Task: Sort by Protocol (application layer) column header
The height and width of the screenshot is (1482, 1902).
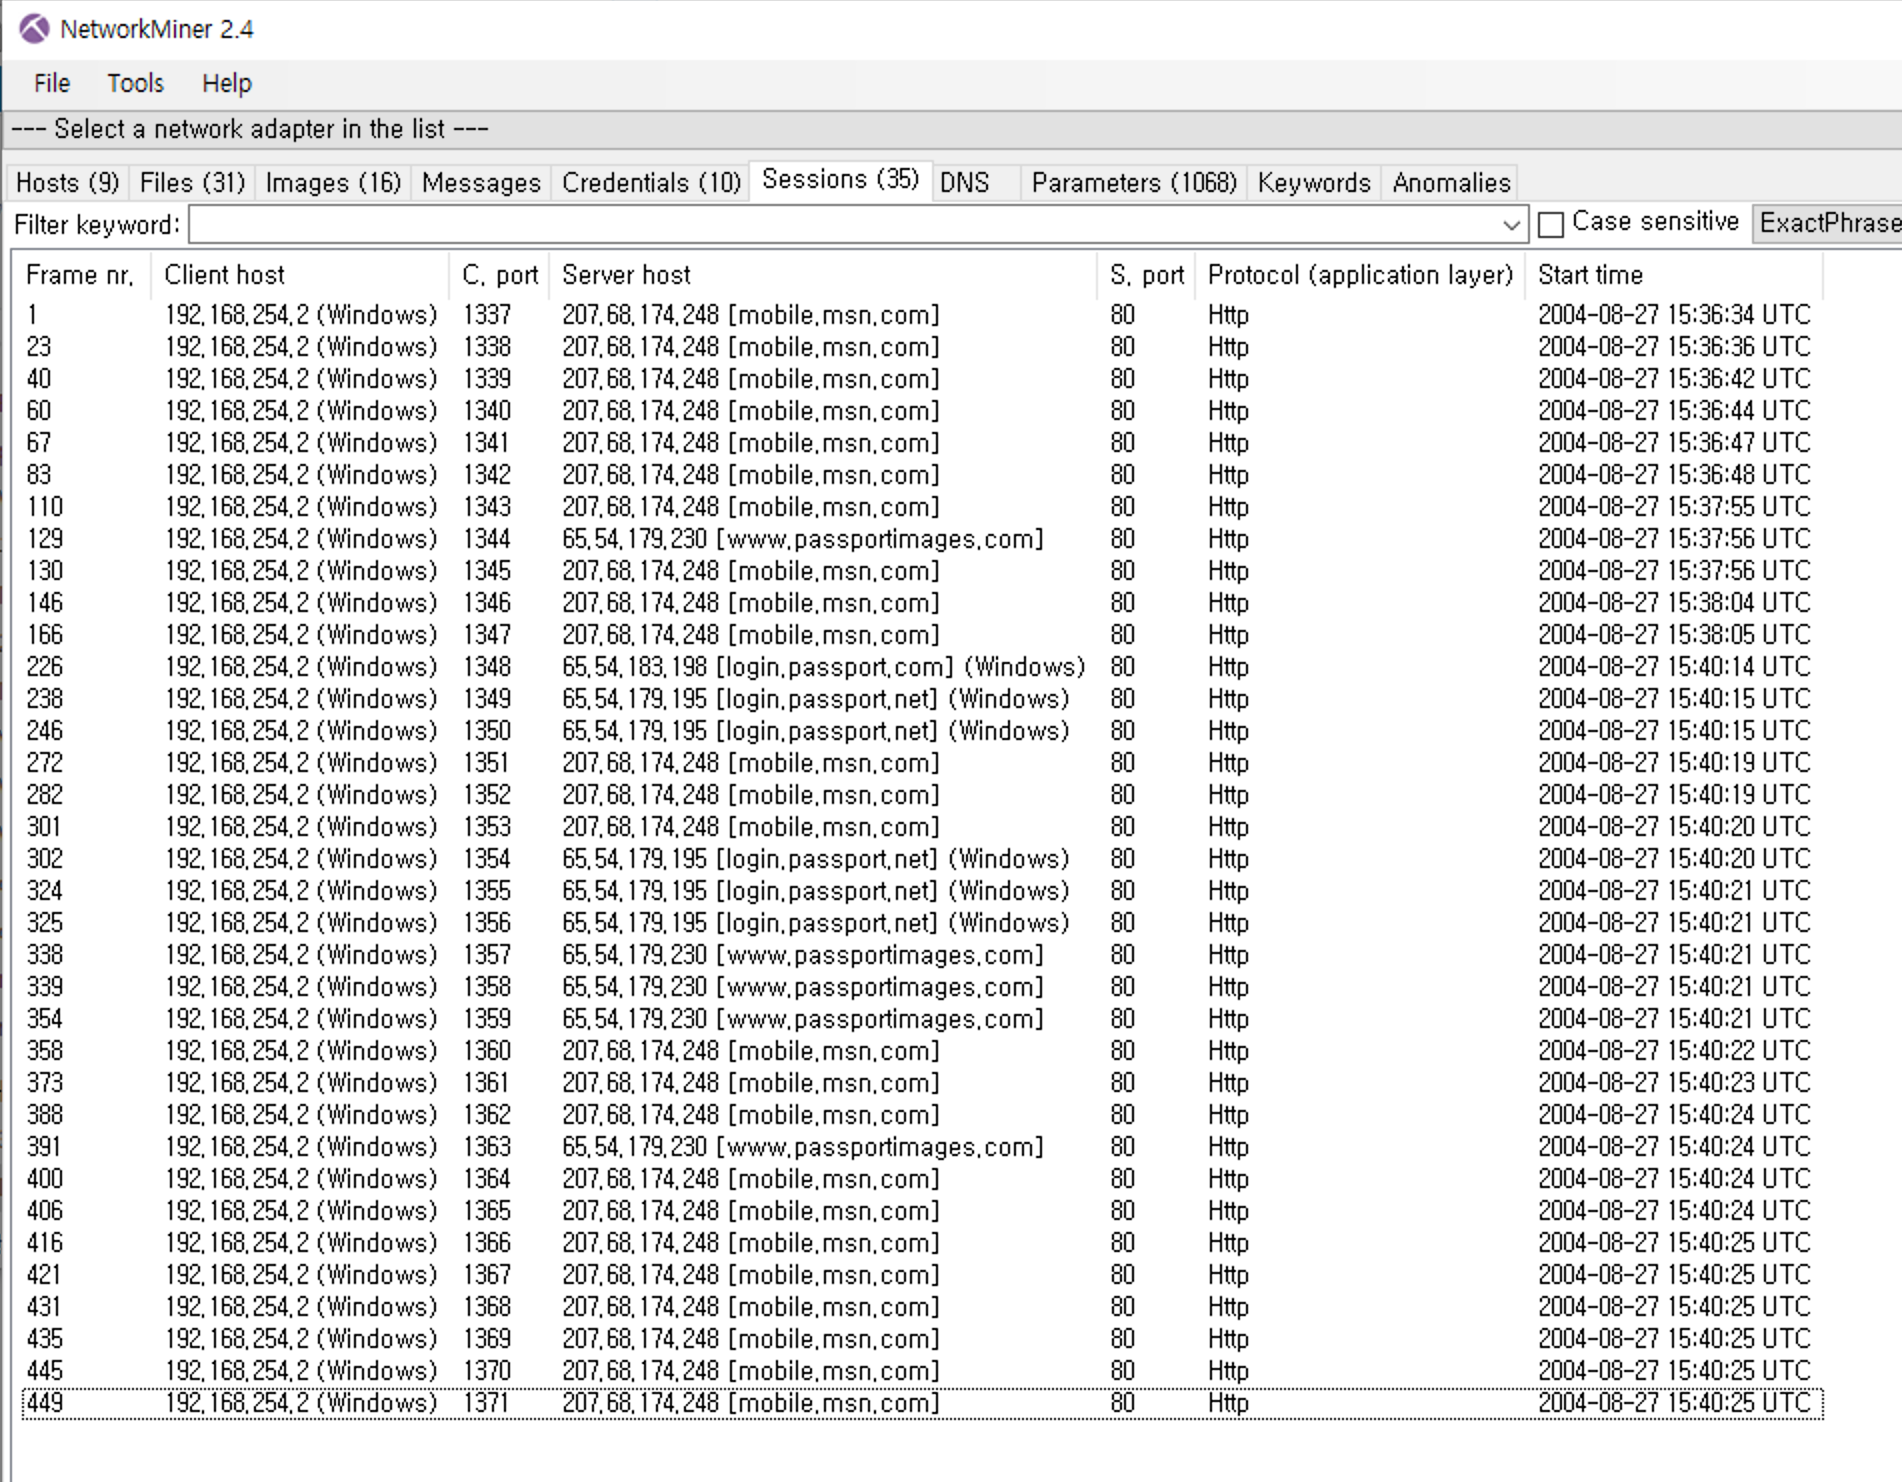Action: coord(1360,275)
